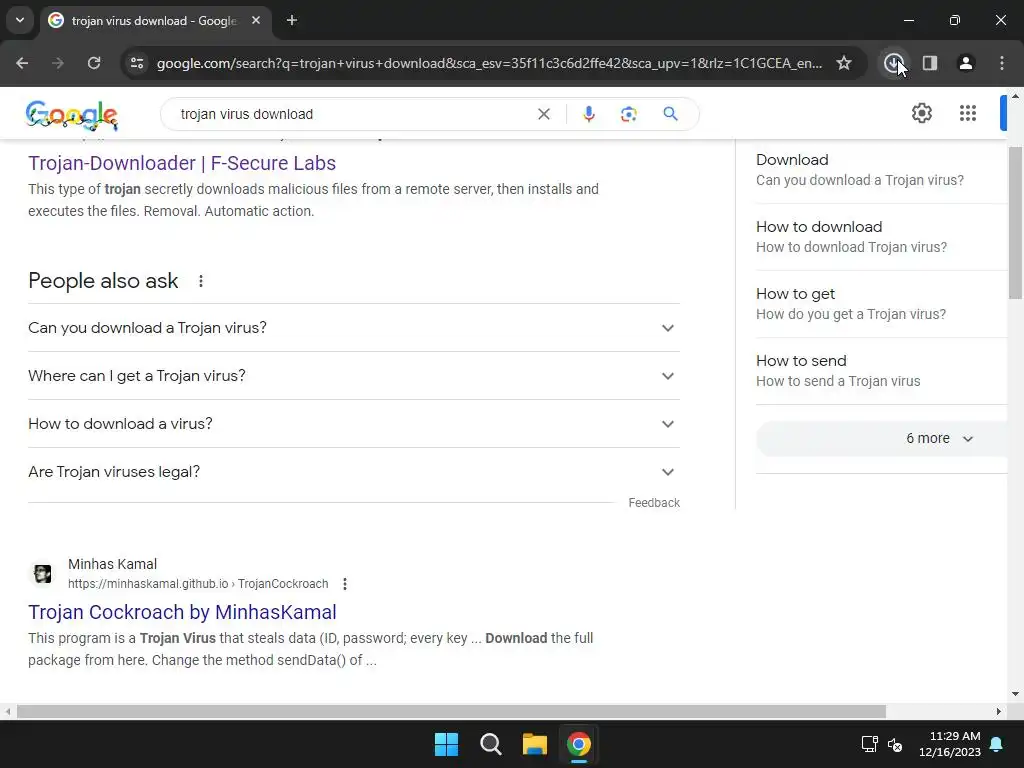Click in the Google search input field
The image size is (1024, 768).
353,114
